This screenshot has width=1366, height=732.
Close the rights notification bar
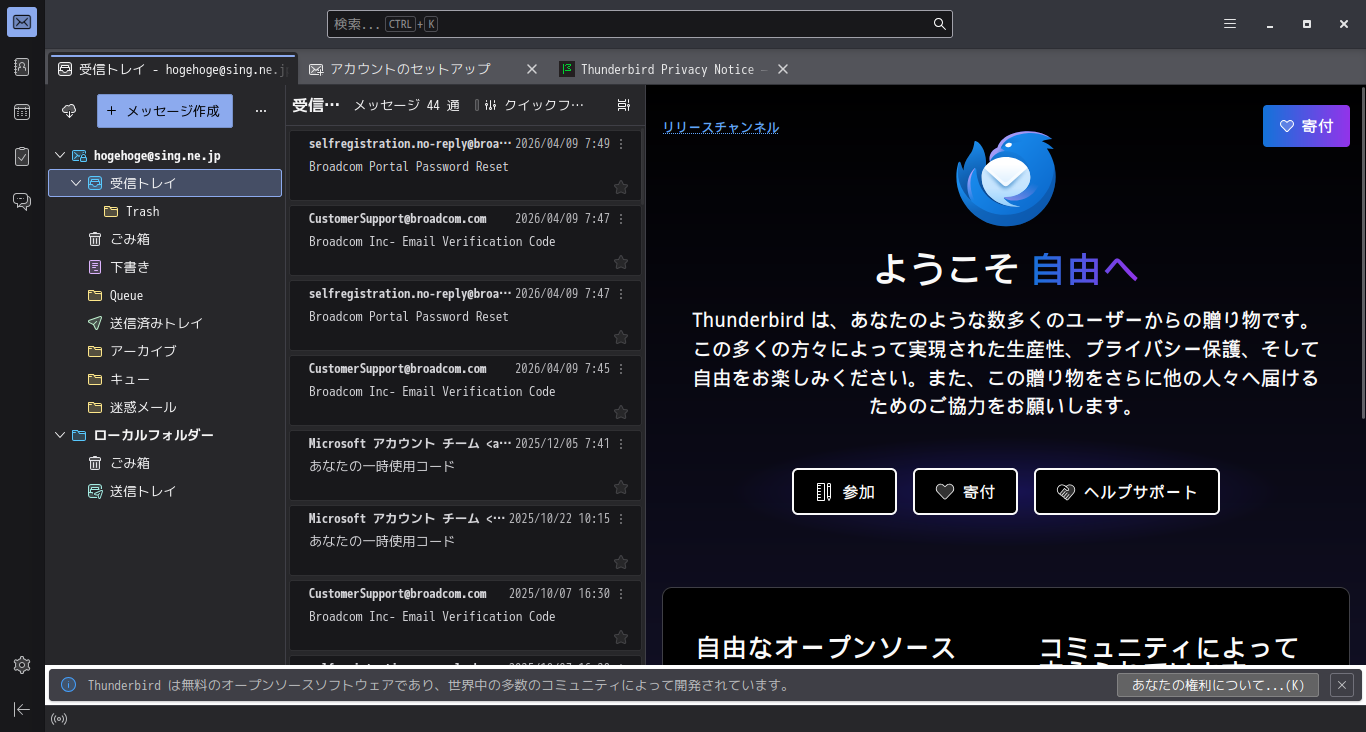click(x=1343, y=685)
